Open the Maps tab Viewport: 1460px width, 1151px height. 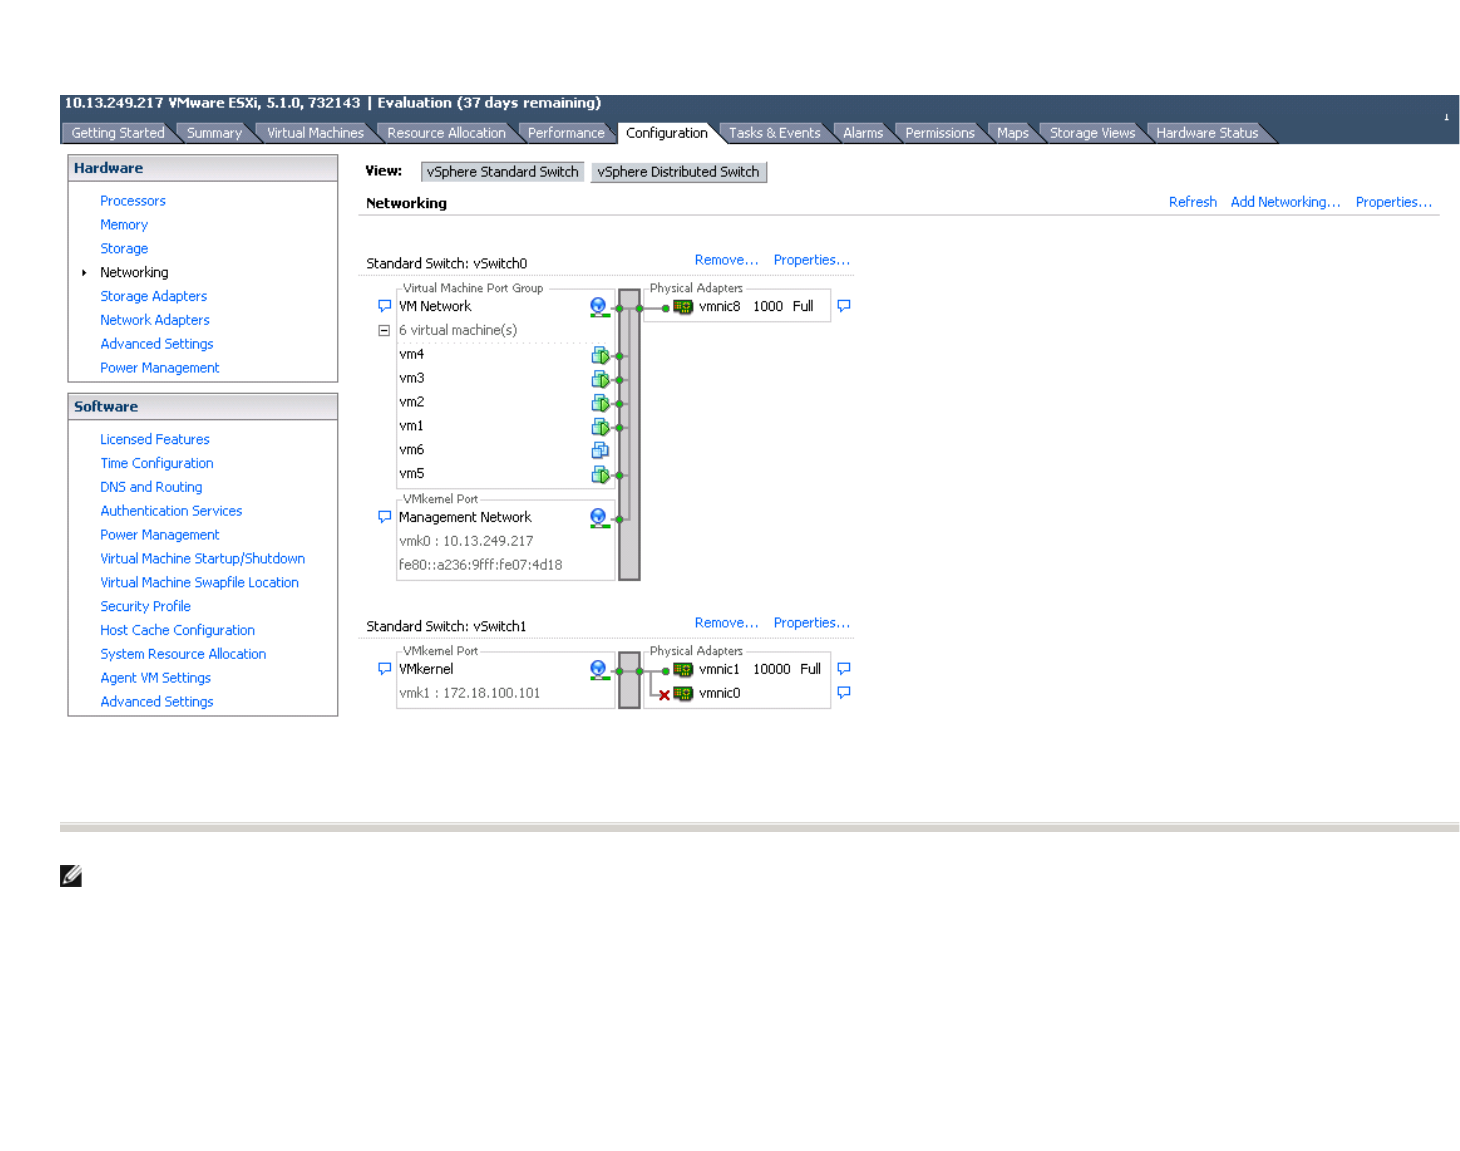point(1013,133)
